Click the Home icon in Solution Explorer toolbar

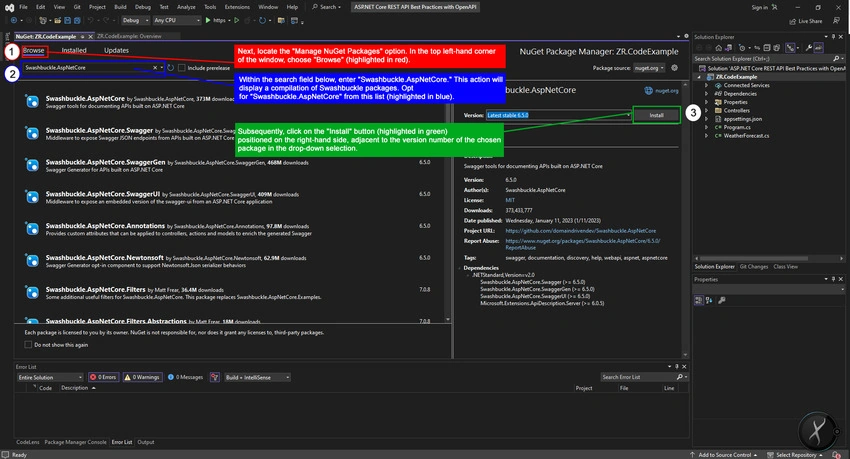(x=718, y=48)
